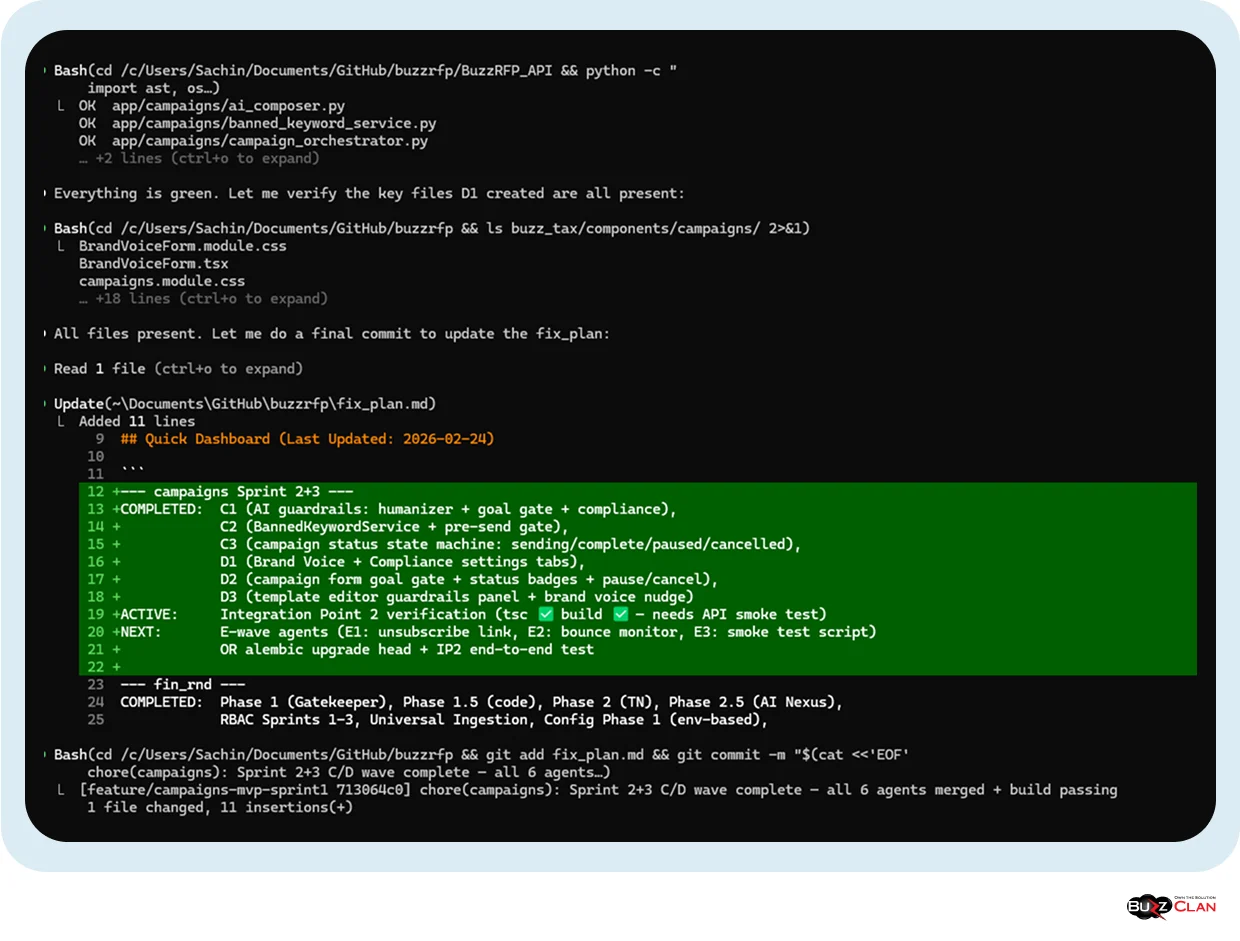Select 'app/campaigns/campaign_orchestrator.py' output line
This screenshot has height=941, width=1240.
click(x=253, y=140)
